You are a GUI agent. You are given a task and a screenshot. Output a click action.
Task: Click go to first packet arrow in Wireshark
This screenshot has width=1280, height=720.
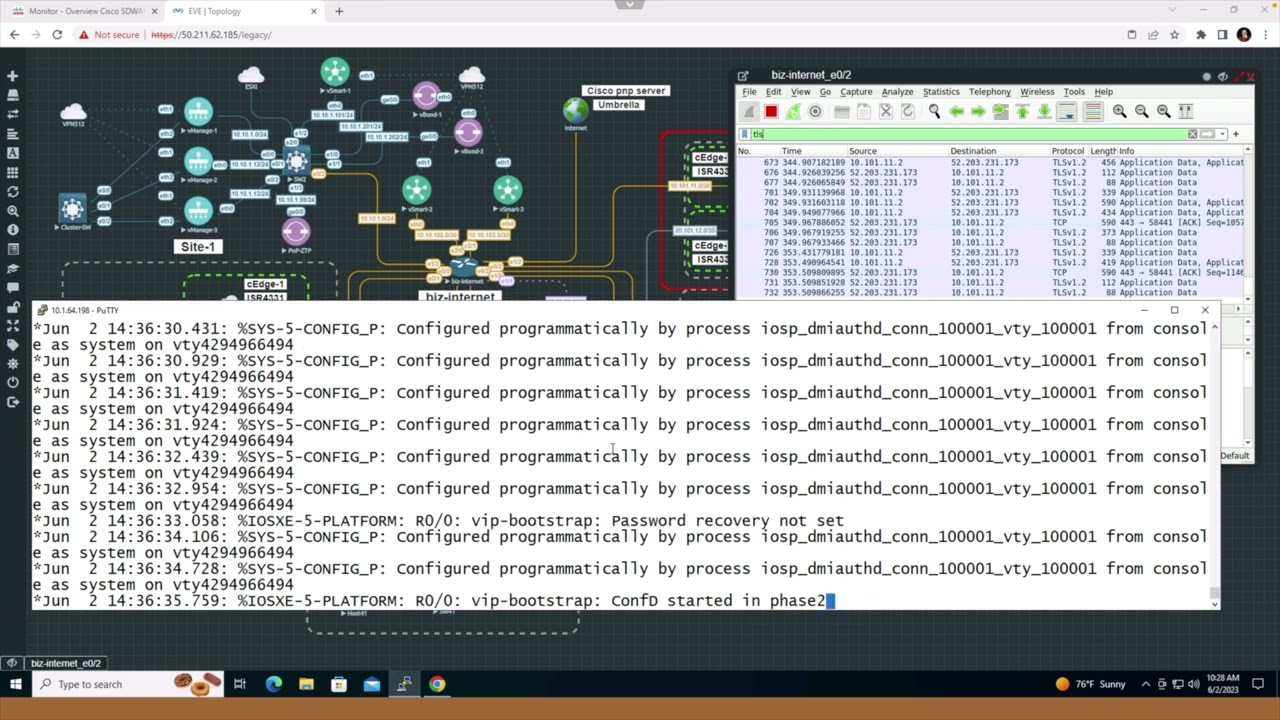pyautogui.click(x=1022, y=112)
